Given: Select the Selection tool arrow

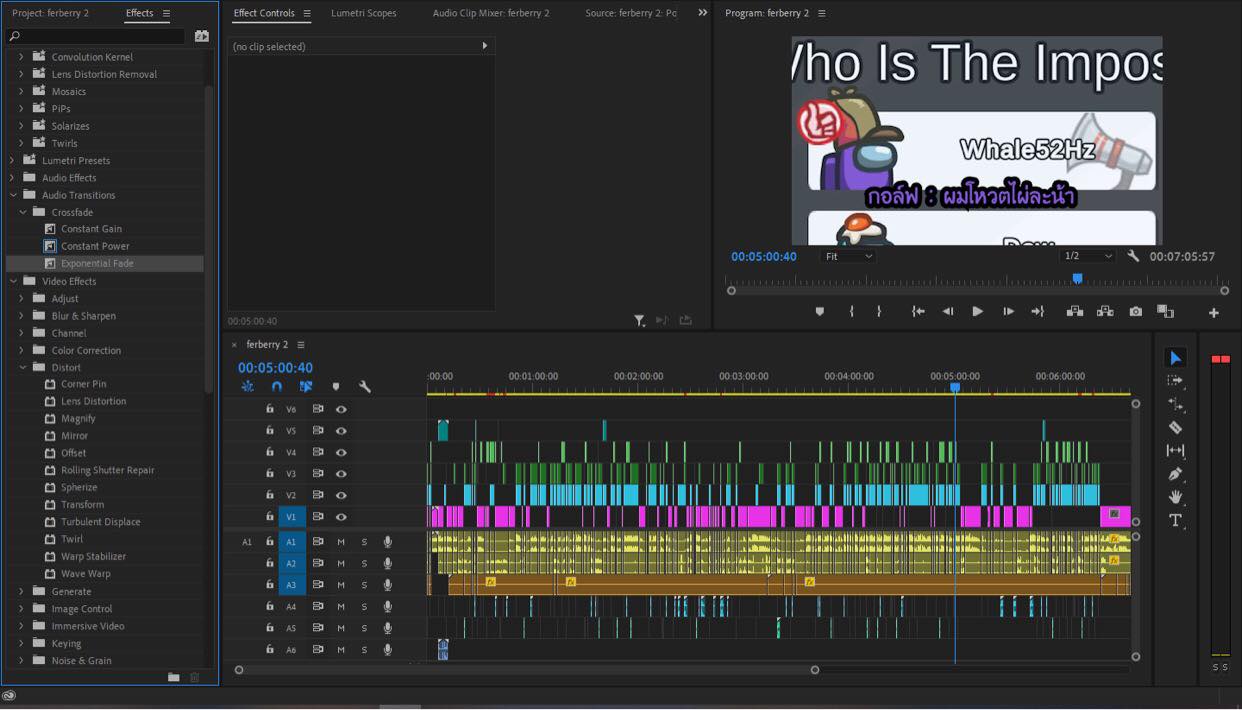Looking at the screenshot, I should click(x=1175, y=358).
